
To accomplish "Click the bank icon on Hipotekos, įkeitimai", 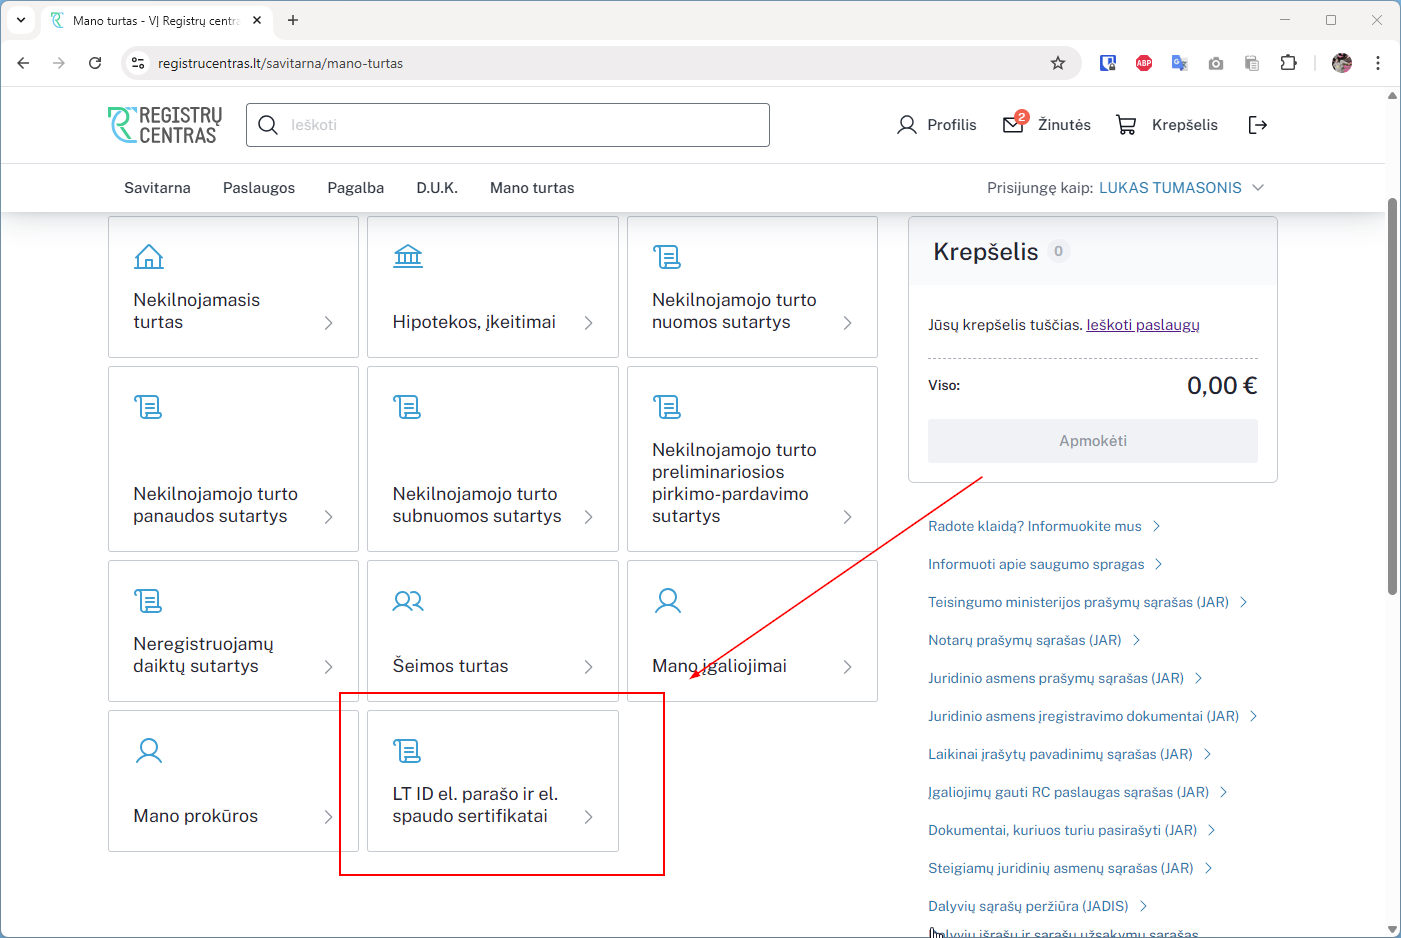I will [x=408, y=257].
